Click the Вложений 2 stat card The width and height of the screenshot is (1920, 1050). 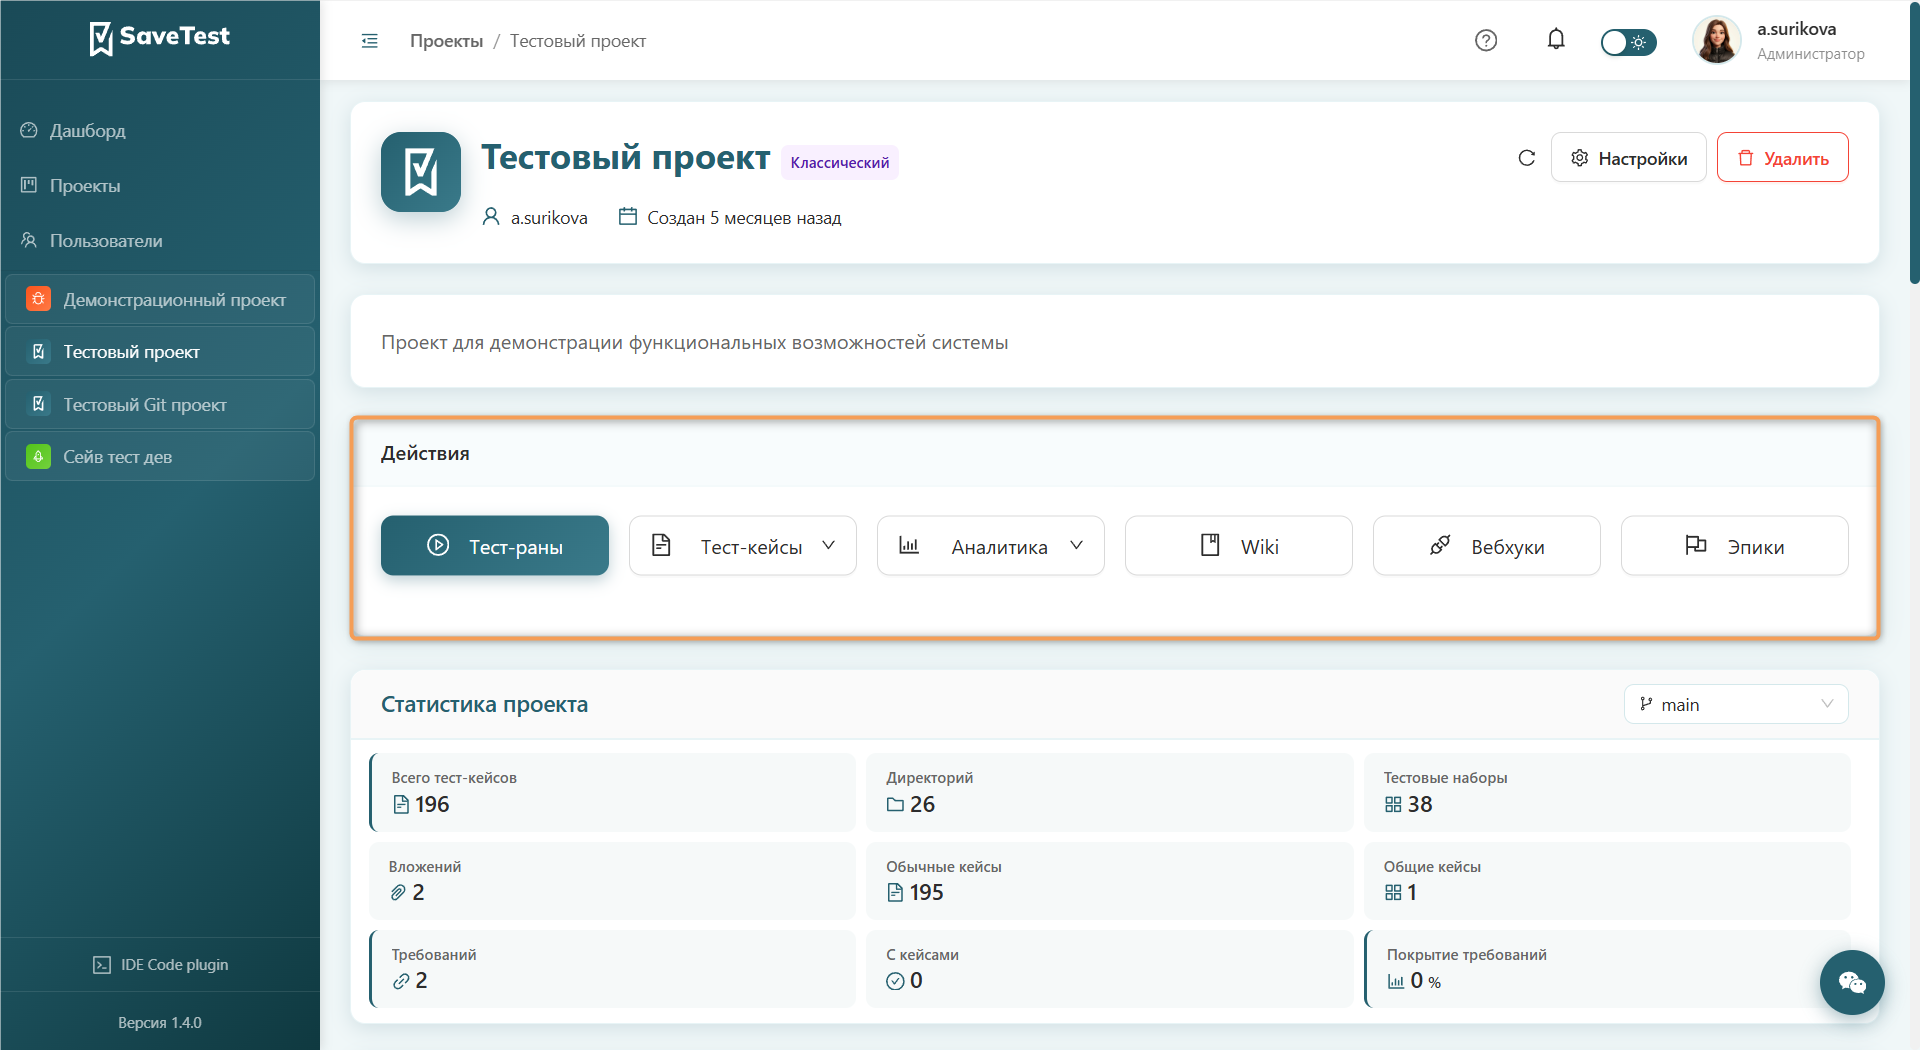tap(612, 881)
